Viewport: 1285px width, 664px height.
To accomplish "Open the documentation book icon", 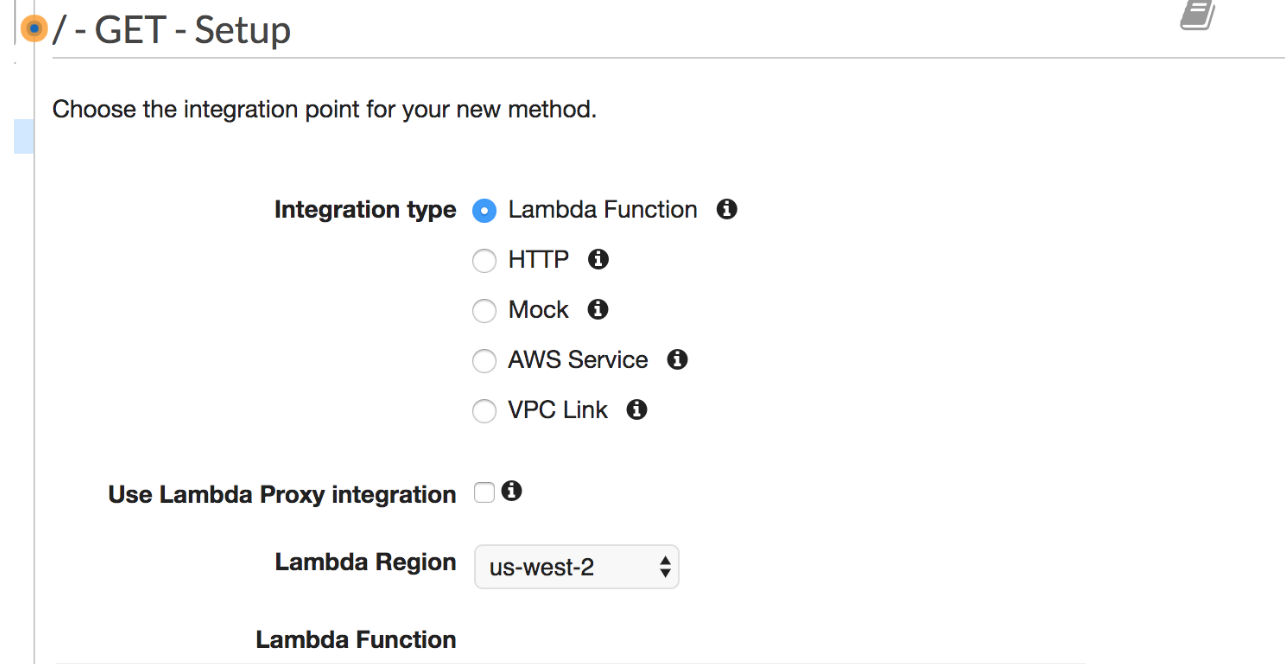I will (1197, 15).
